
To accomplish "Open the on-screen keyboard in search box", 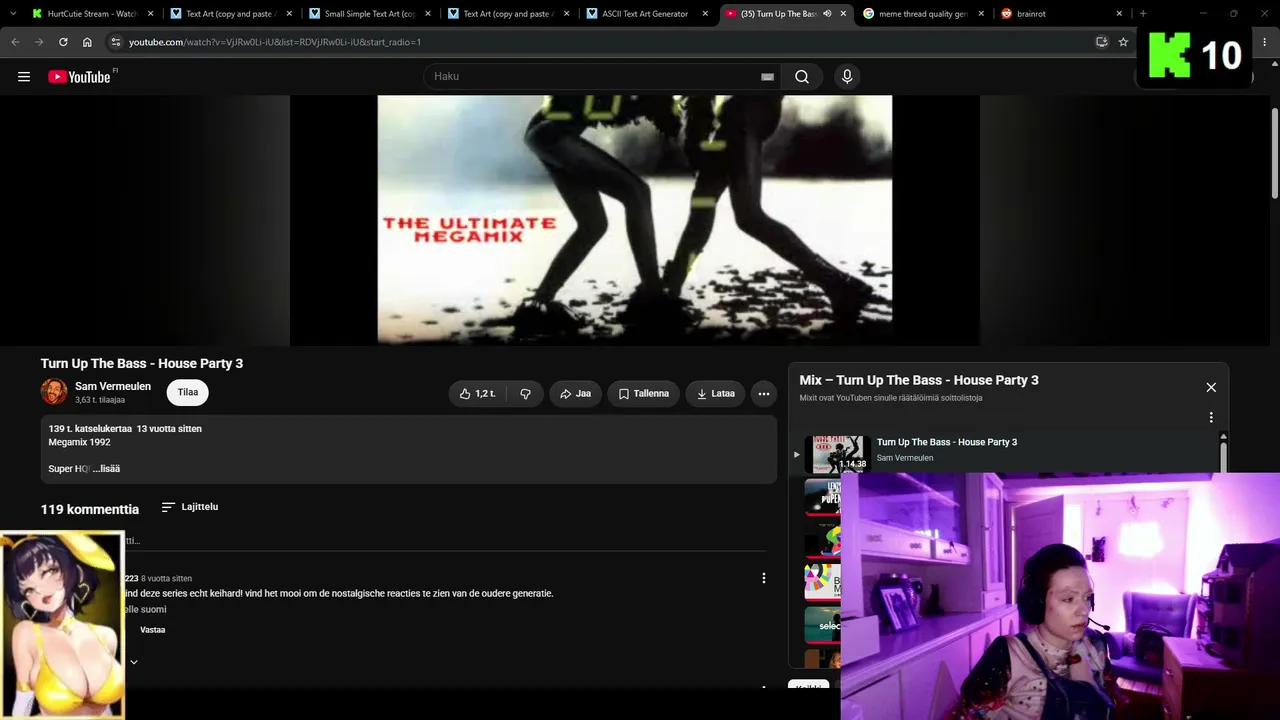I will point(767,77).
